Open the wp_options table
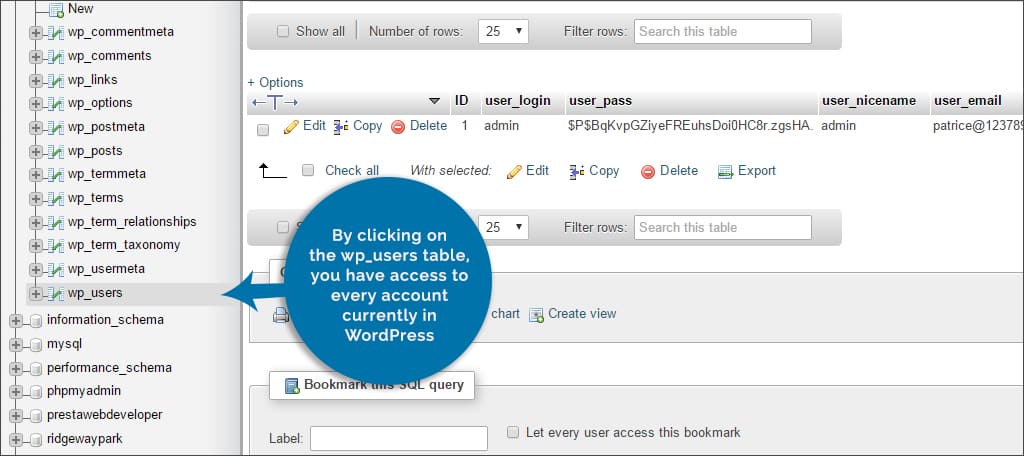 point(100,103)
